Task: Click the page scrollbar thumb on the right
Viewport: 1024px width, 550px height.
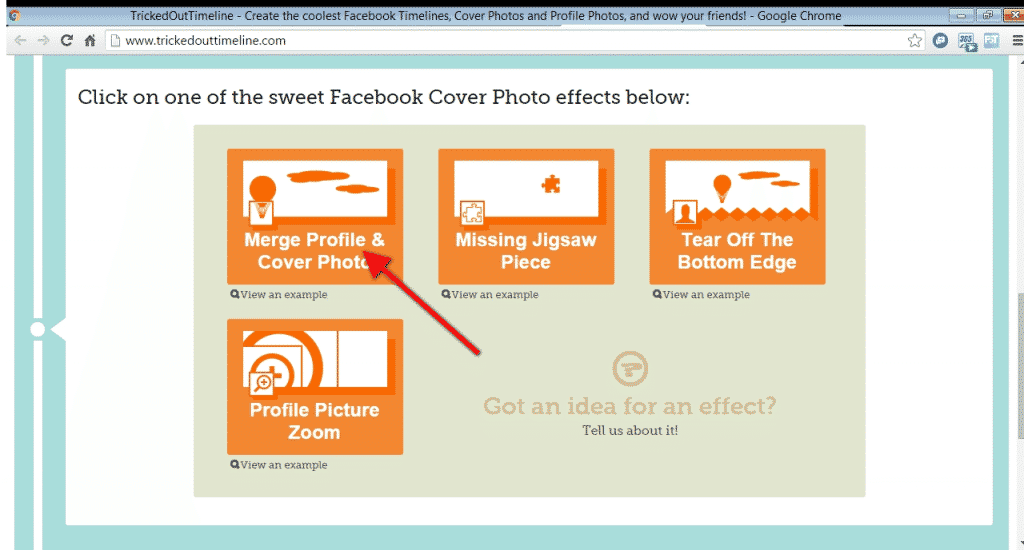Action: pyautogui.click(x=1020, y=366)
